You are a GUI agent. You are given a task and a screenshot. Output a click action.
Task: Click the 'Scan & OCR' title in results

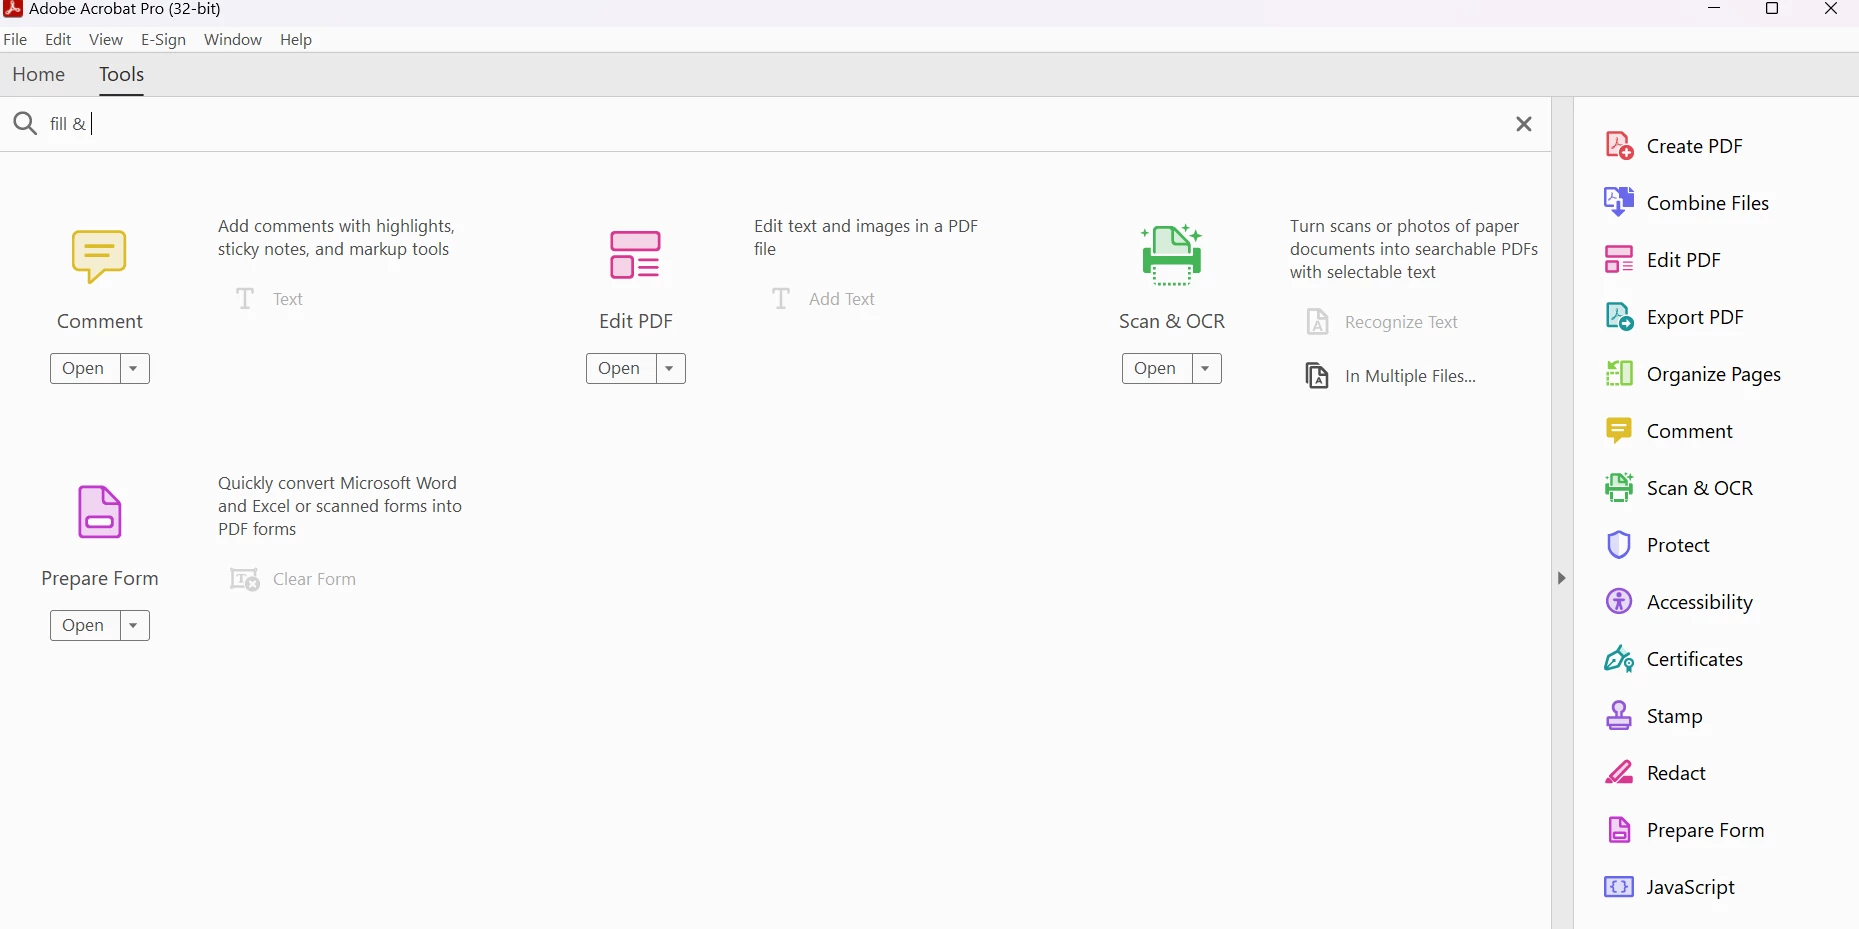coord(1172,321)
